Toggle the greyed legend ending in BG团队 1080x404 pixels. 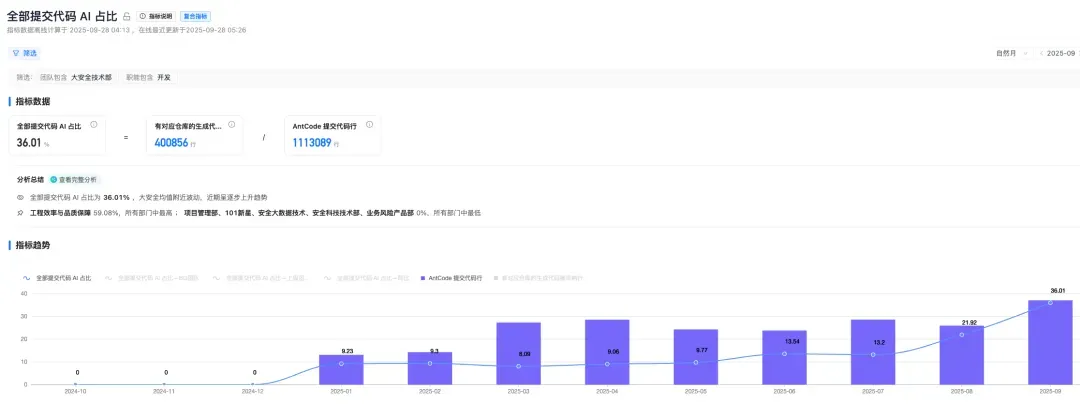[x=152, y=278]
